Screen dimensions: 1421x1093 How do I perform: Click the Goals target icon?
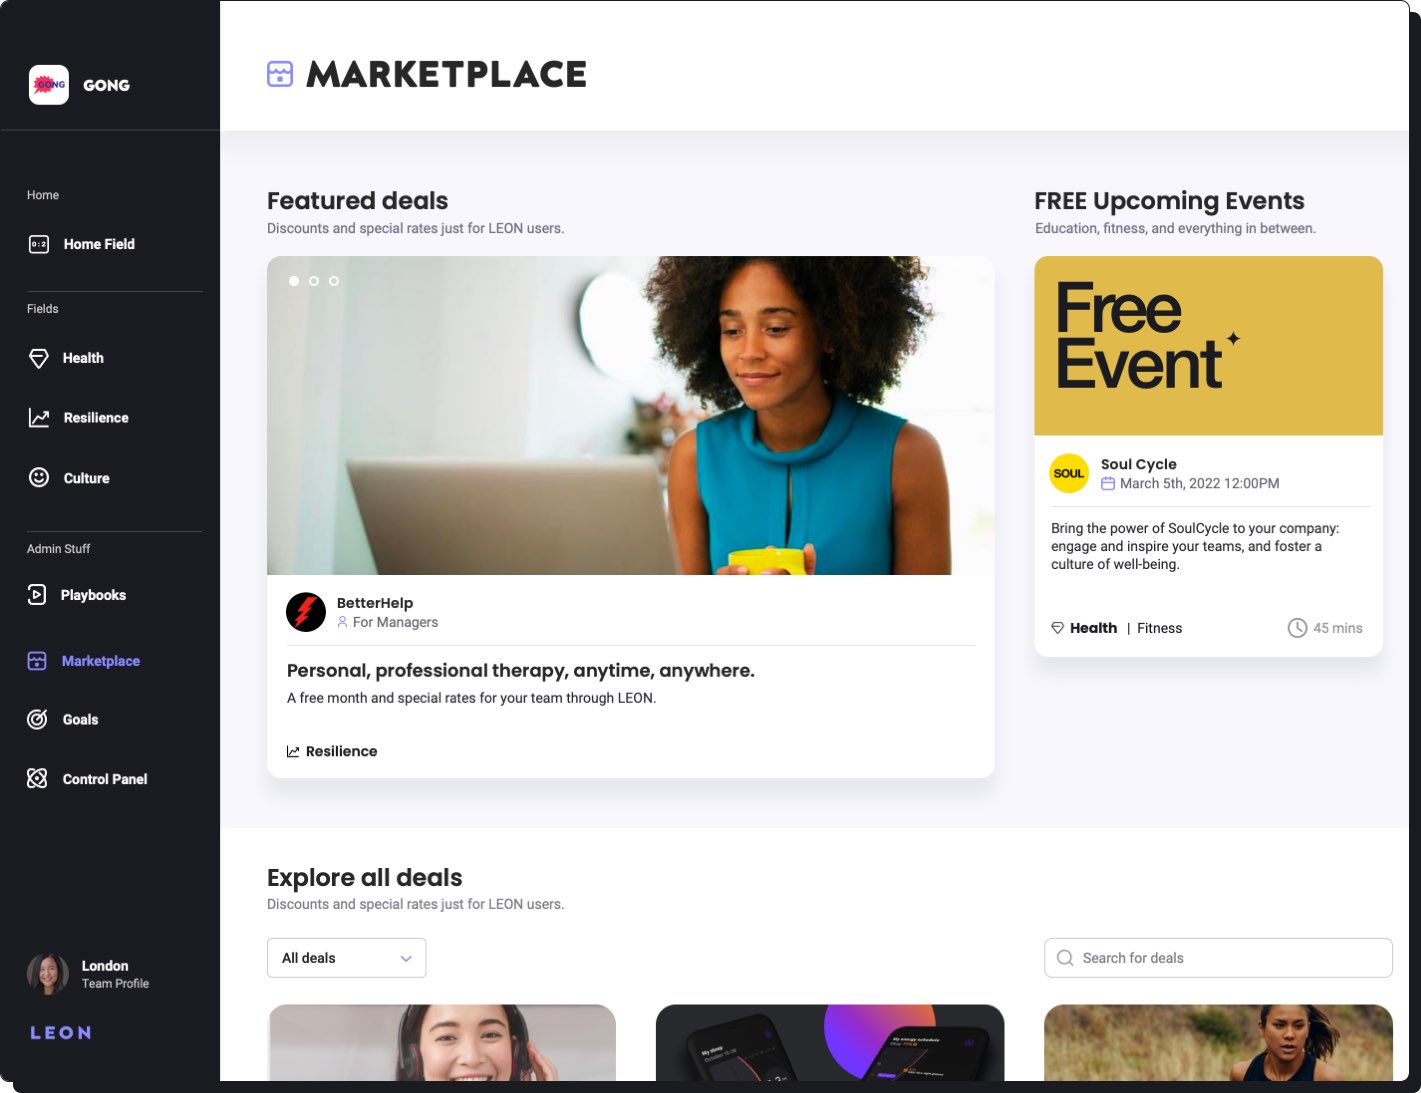coord(37,720)
